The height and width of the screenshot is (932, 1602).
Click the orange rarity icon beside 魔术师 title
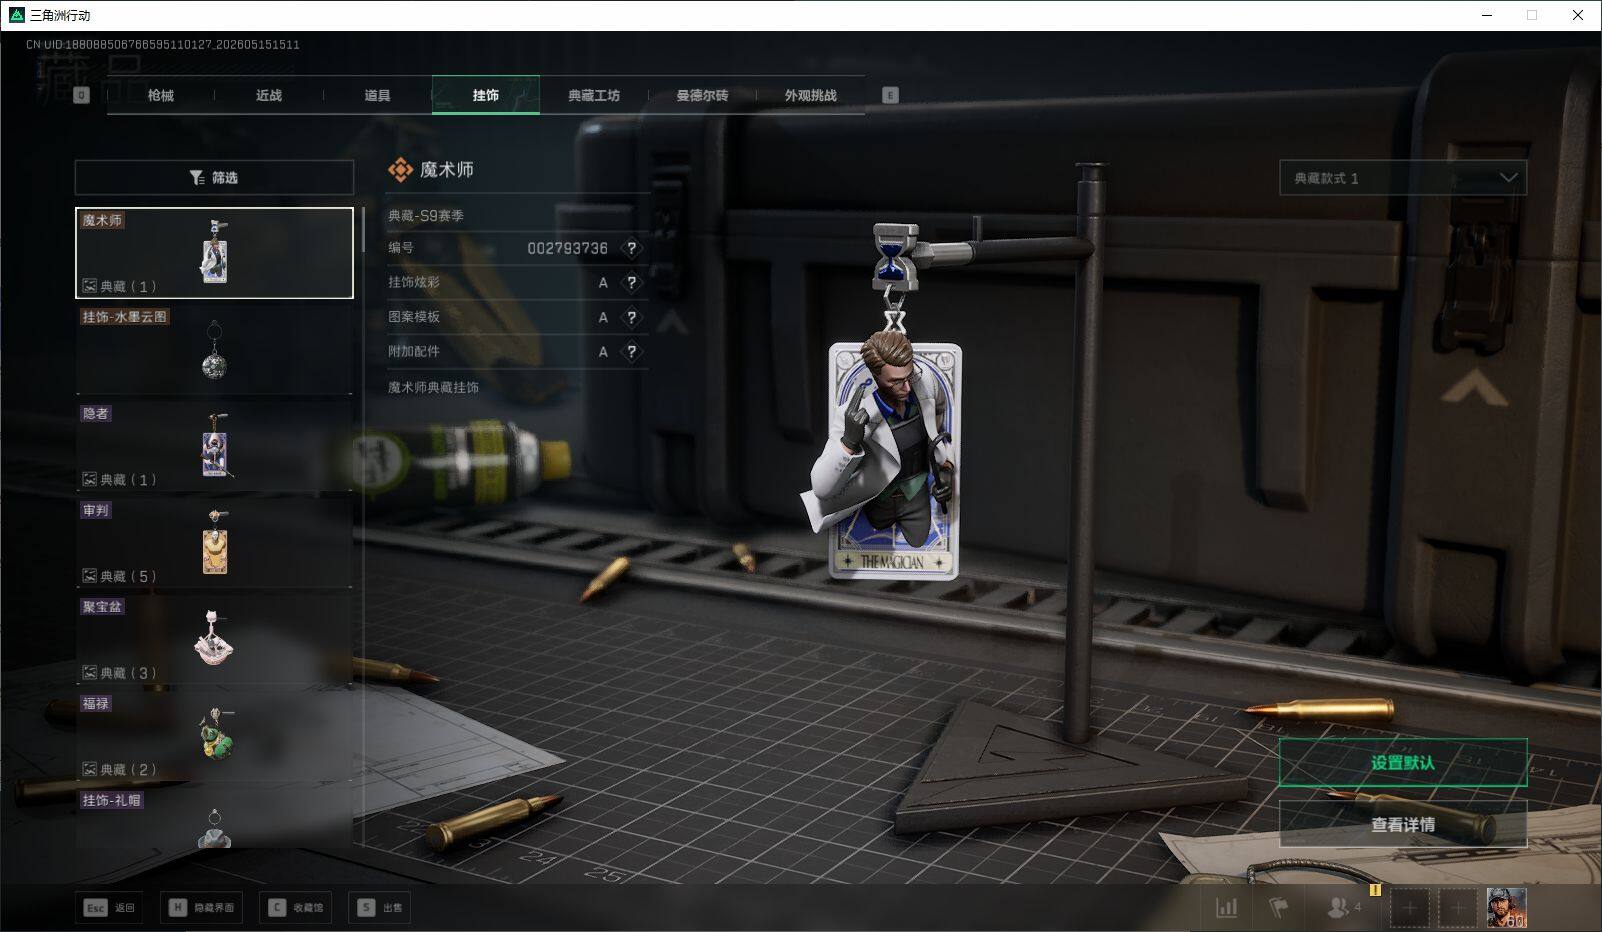(400, 170)
